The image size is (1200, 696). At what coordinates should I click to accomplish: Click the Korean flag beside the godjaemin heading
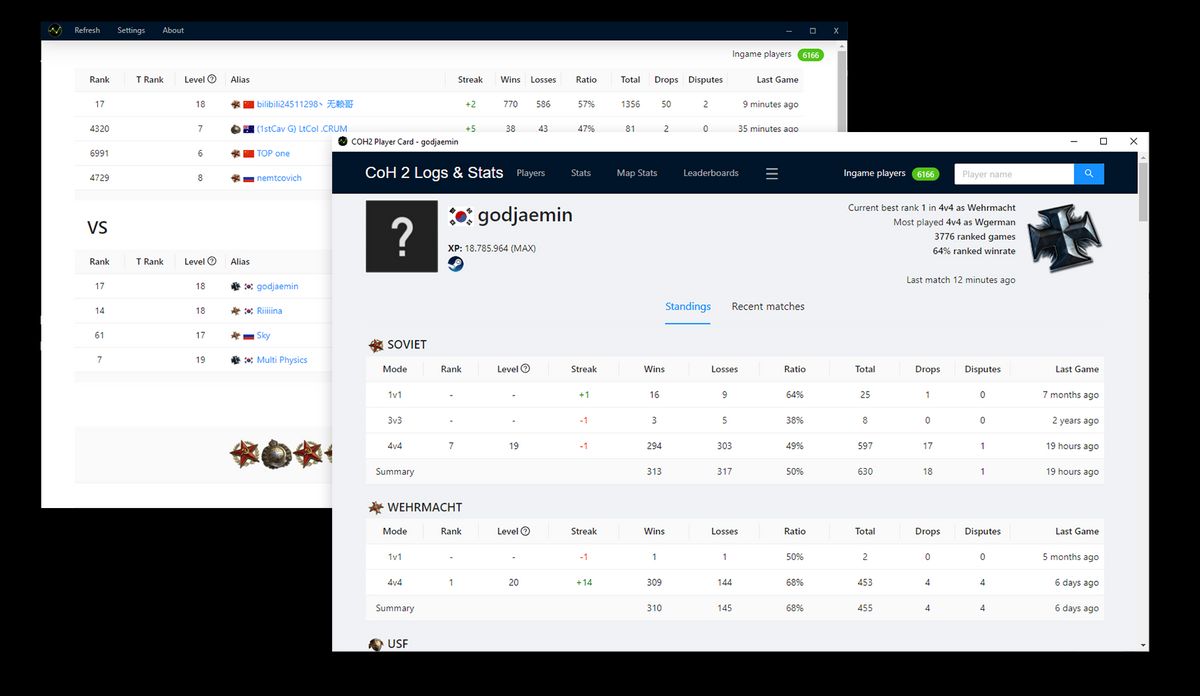tap(461, 216)
